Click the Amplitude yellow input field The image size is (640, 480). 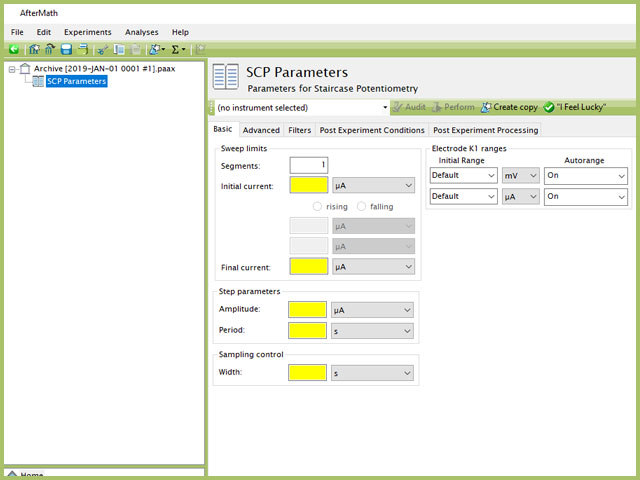click(307, 310)
